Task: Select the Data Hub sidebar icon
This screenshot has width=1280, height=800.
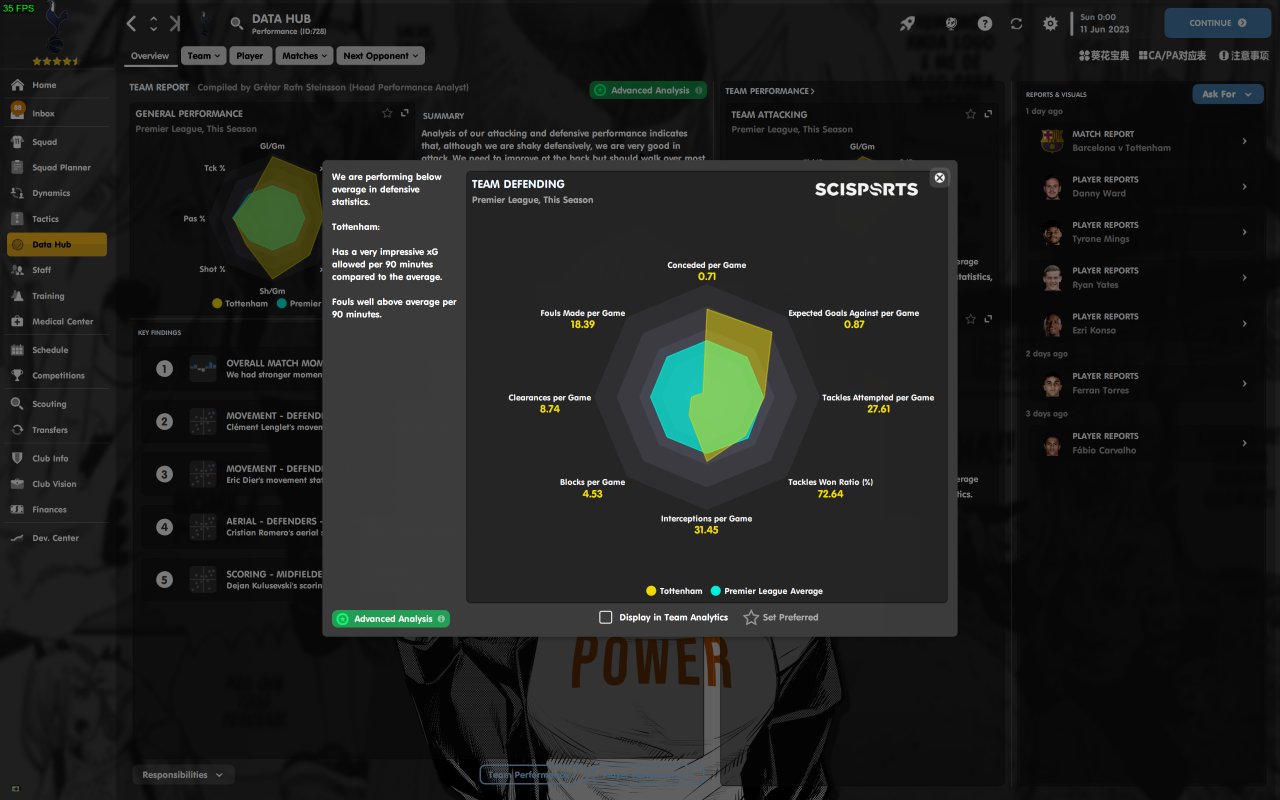Action: tap(17, 244)
